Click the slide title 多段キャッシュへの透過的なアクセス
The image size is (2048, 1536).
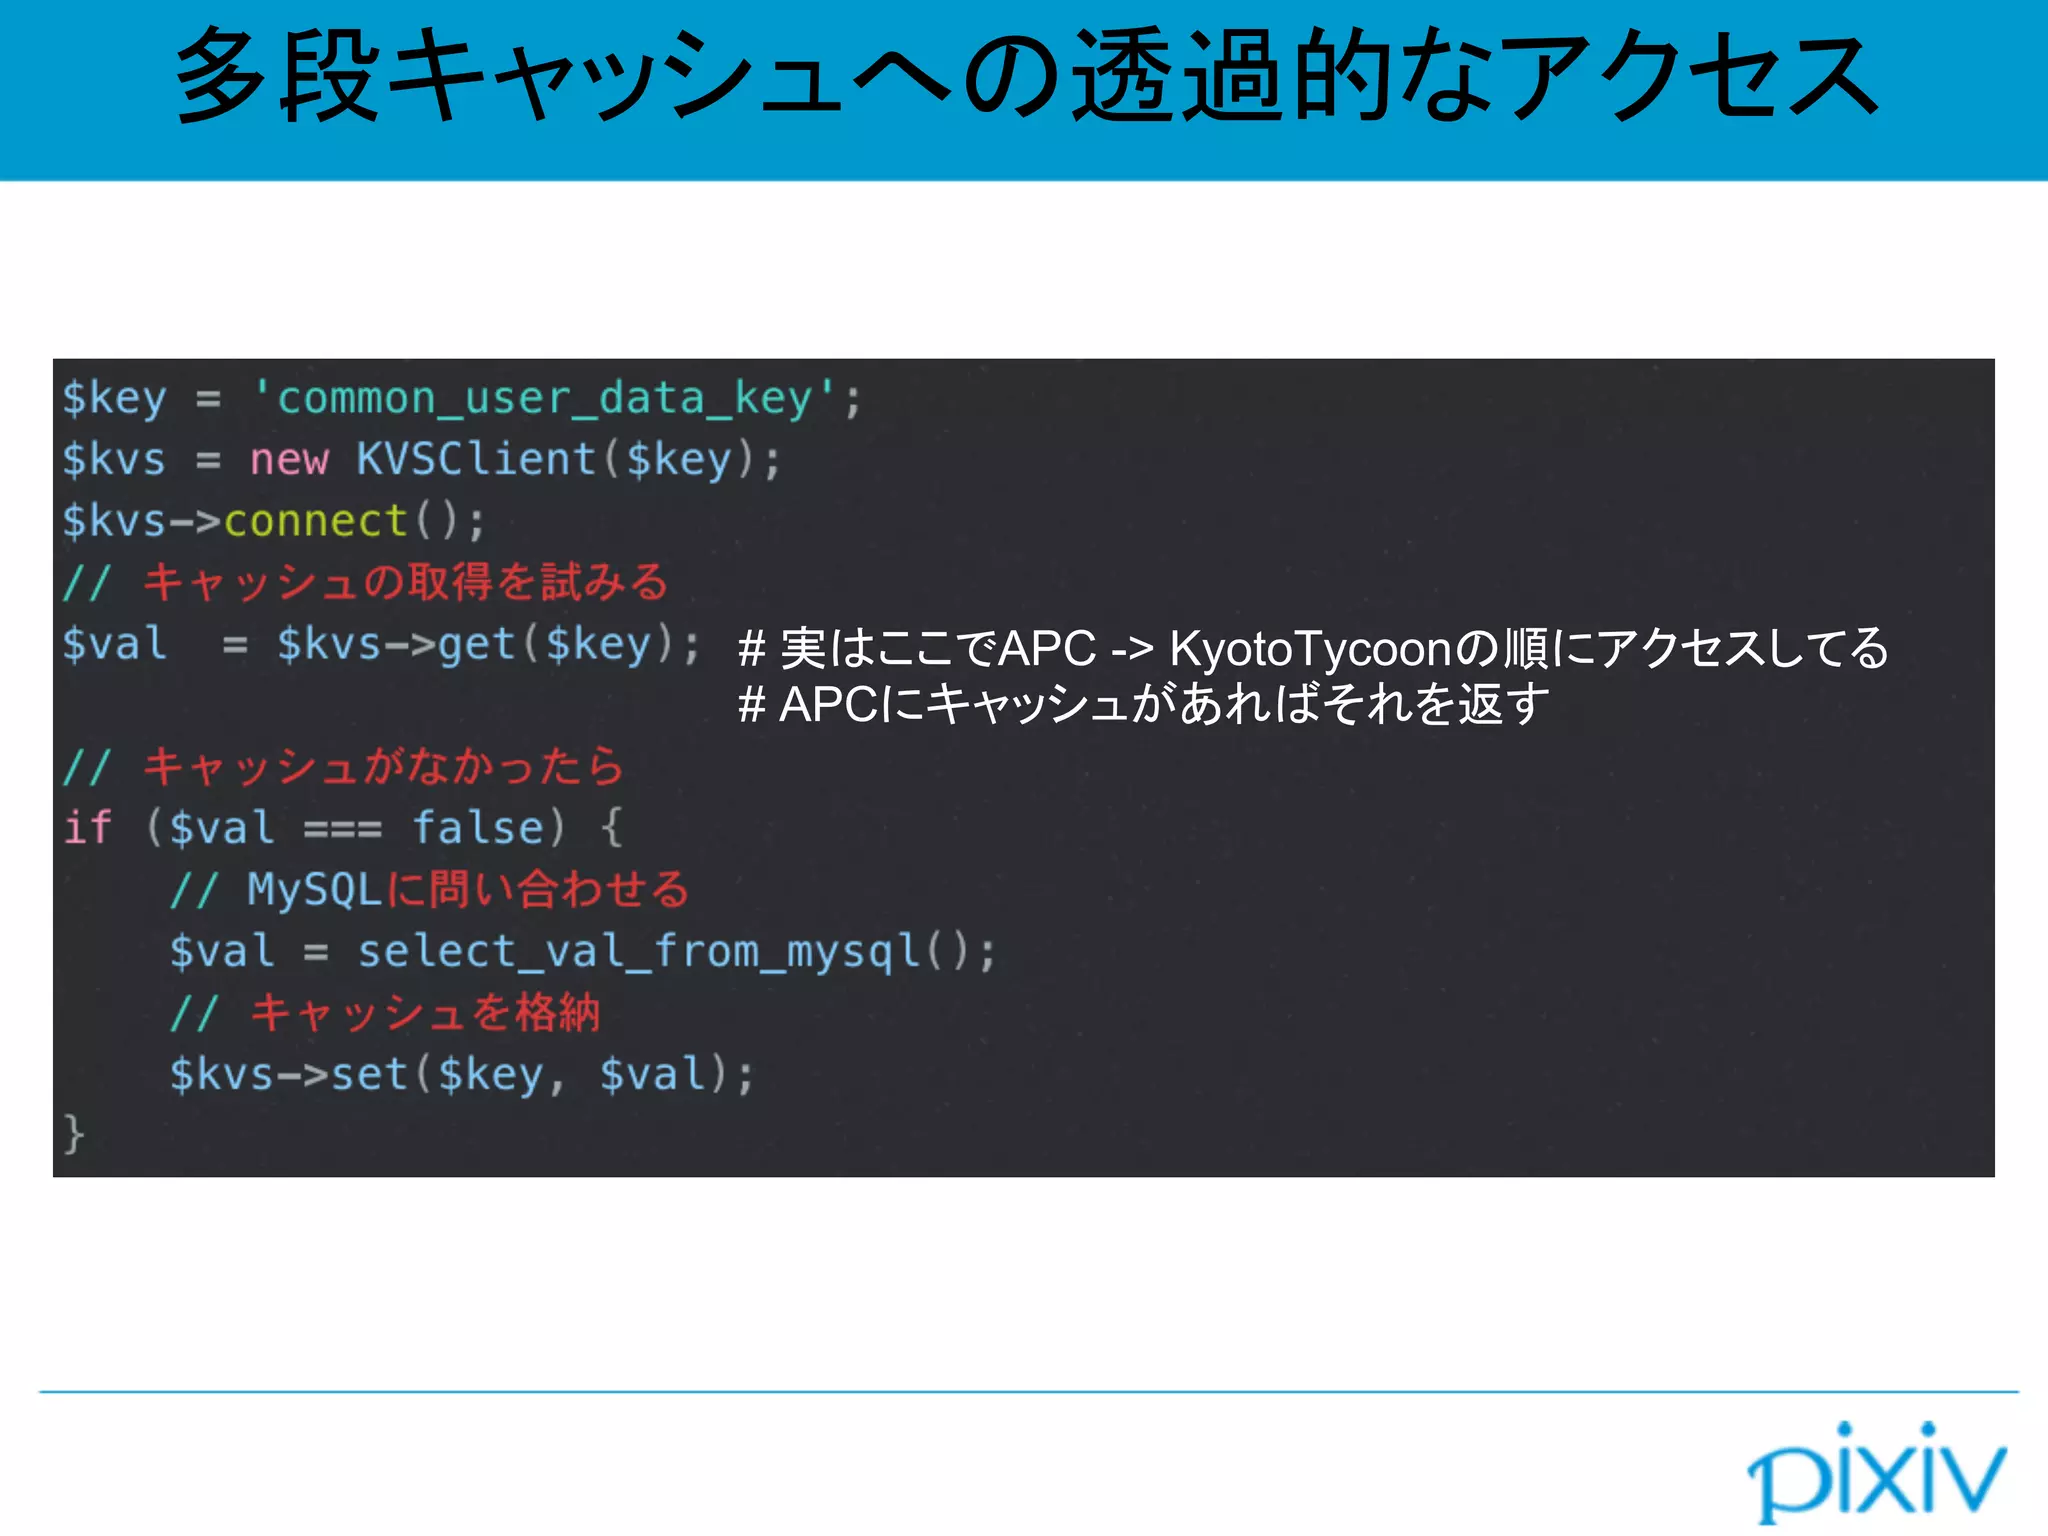click(x=1026, y=76)
